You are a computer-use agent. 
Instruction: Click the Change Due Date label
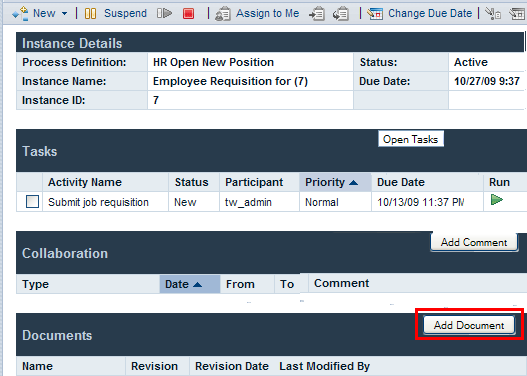click(430, 13)
